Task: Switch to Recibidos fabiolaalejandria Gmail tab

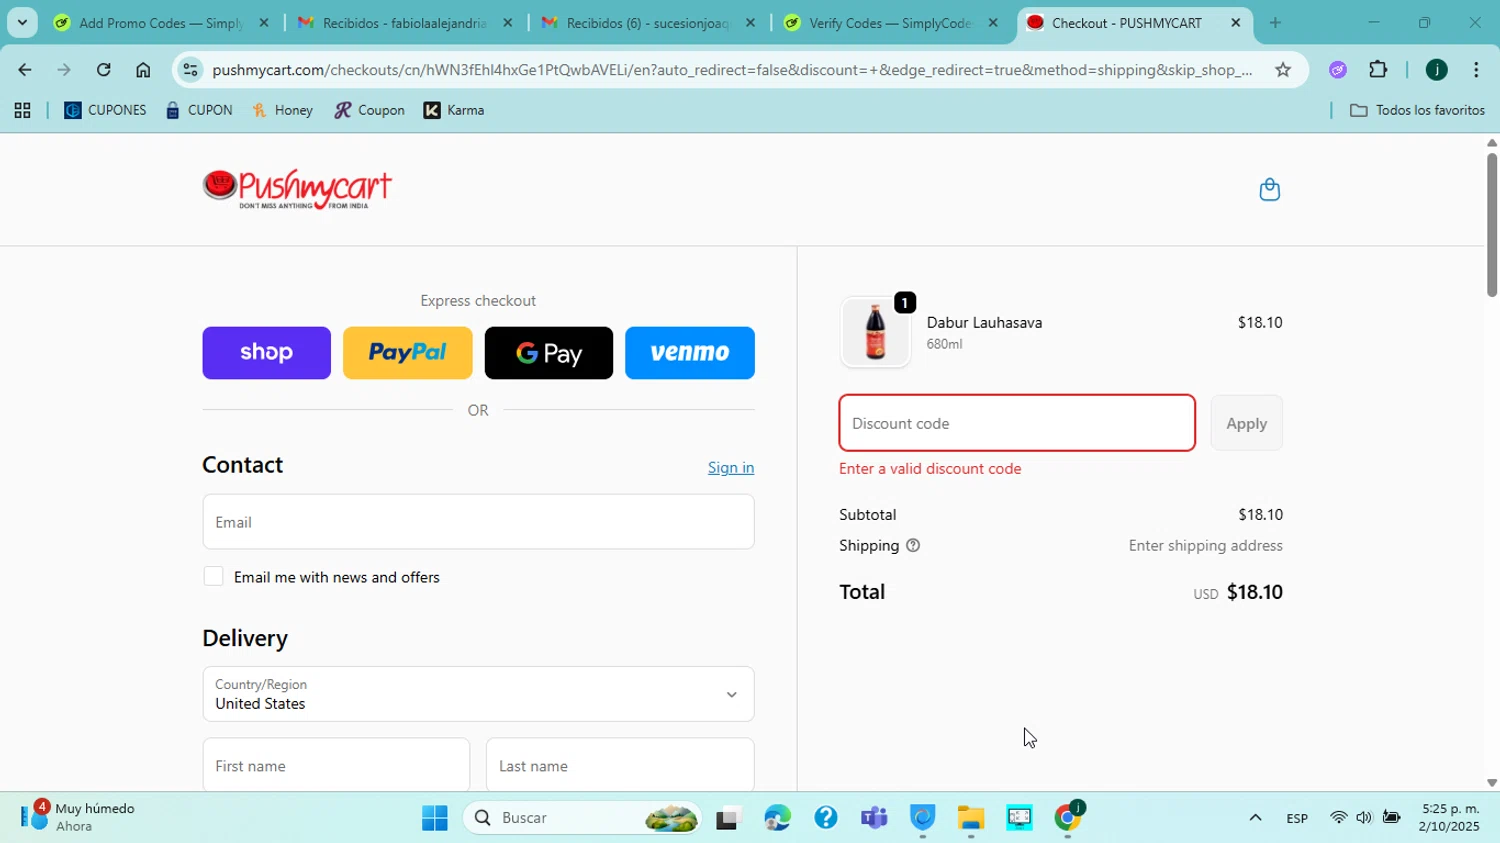Action: (404, 23)
